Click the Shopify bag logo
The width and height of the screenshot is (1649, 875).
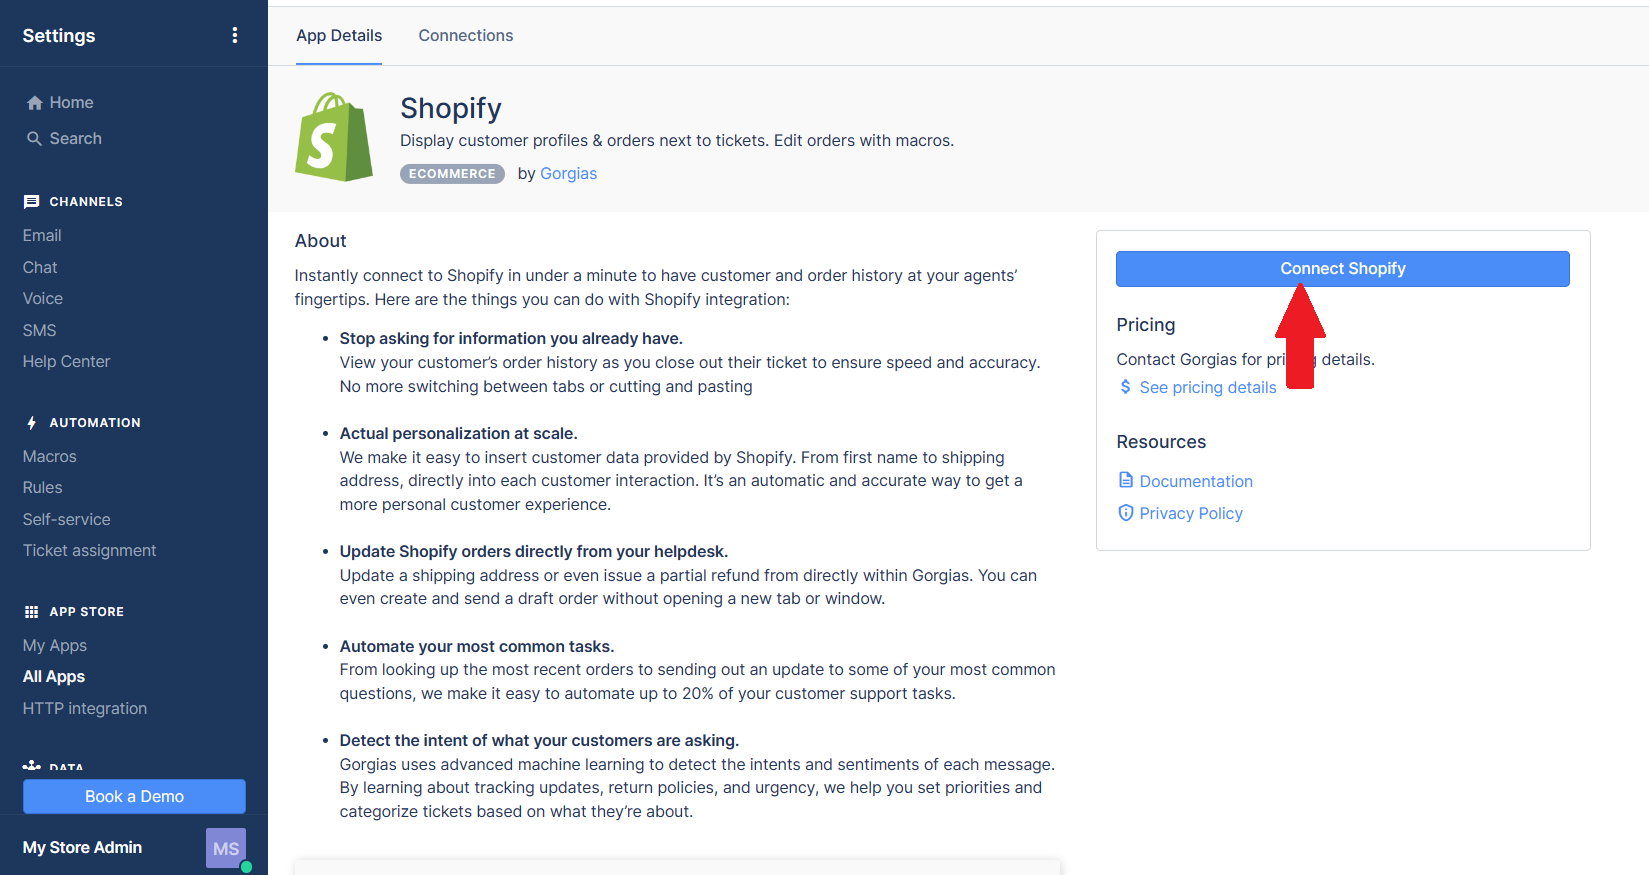click(x=334, y=137)
